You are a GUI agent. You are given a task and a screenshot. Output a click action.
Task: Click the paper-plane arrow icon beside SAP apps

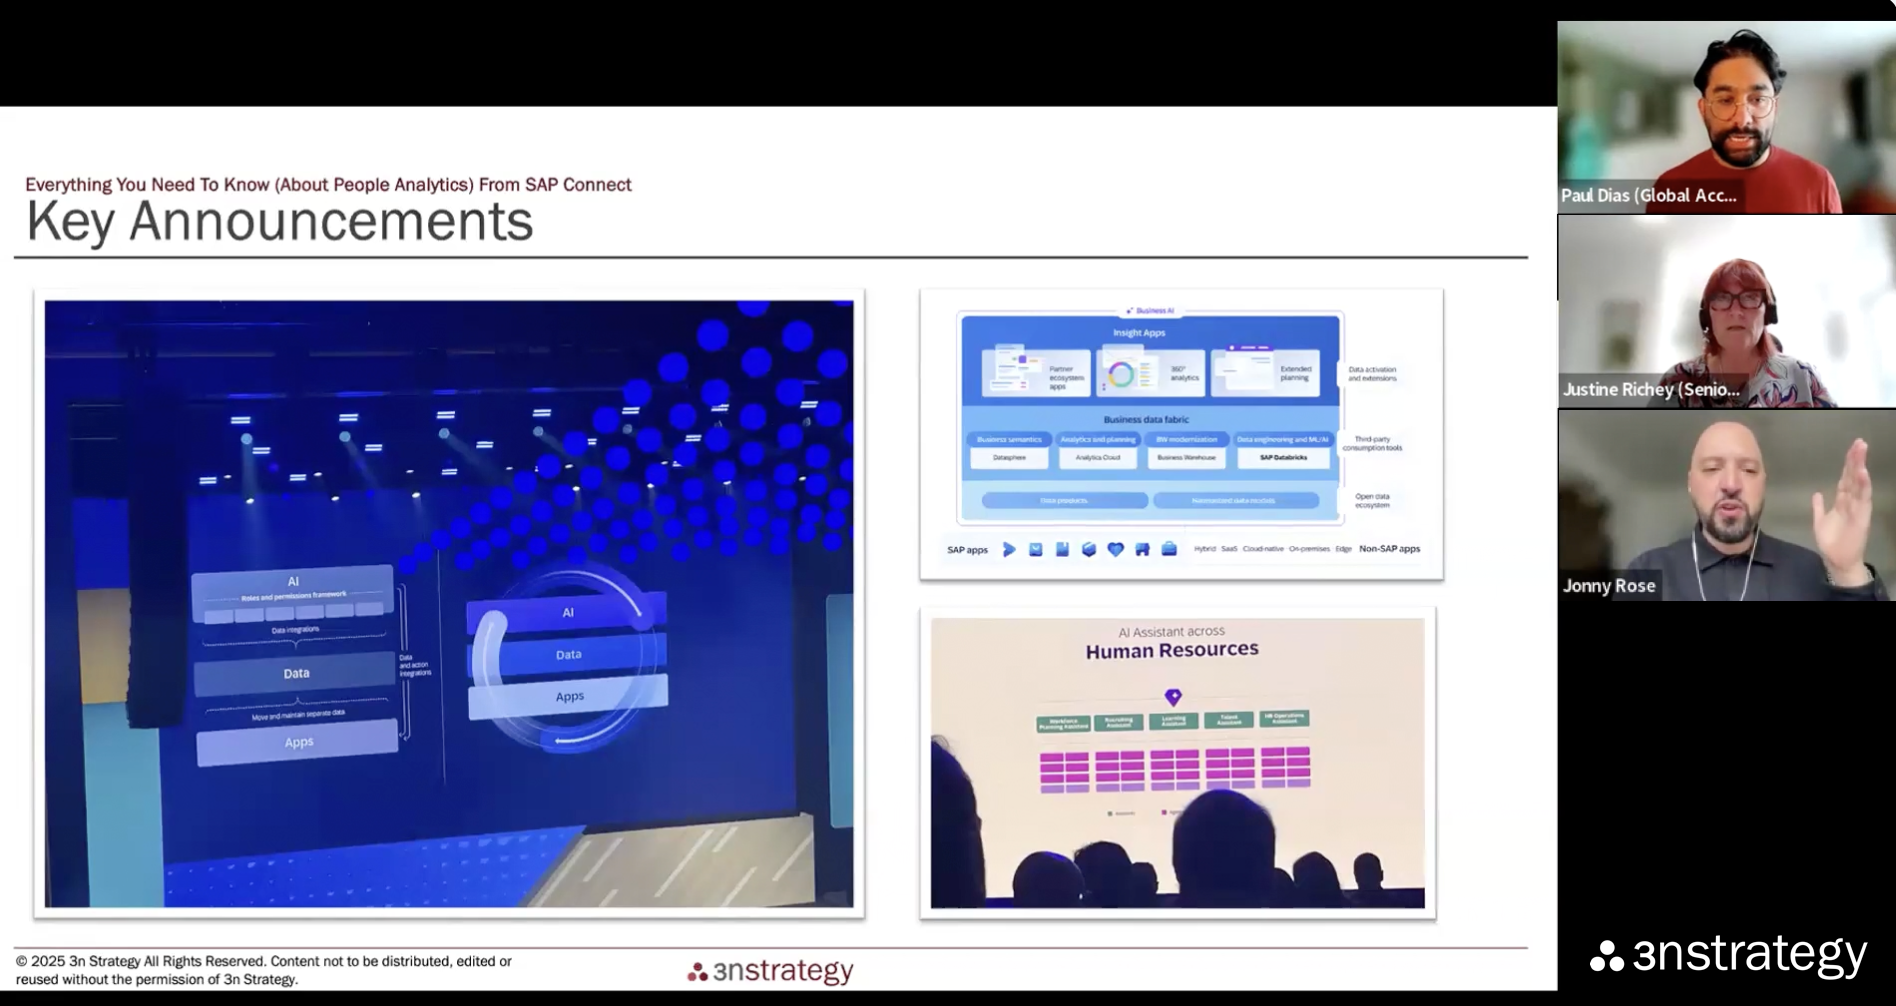click(1009, 548)
